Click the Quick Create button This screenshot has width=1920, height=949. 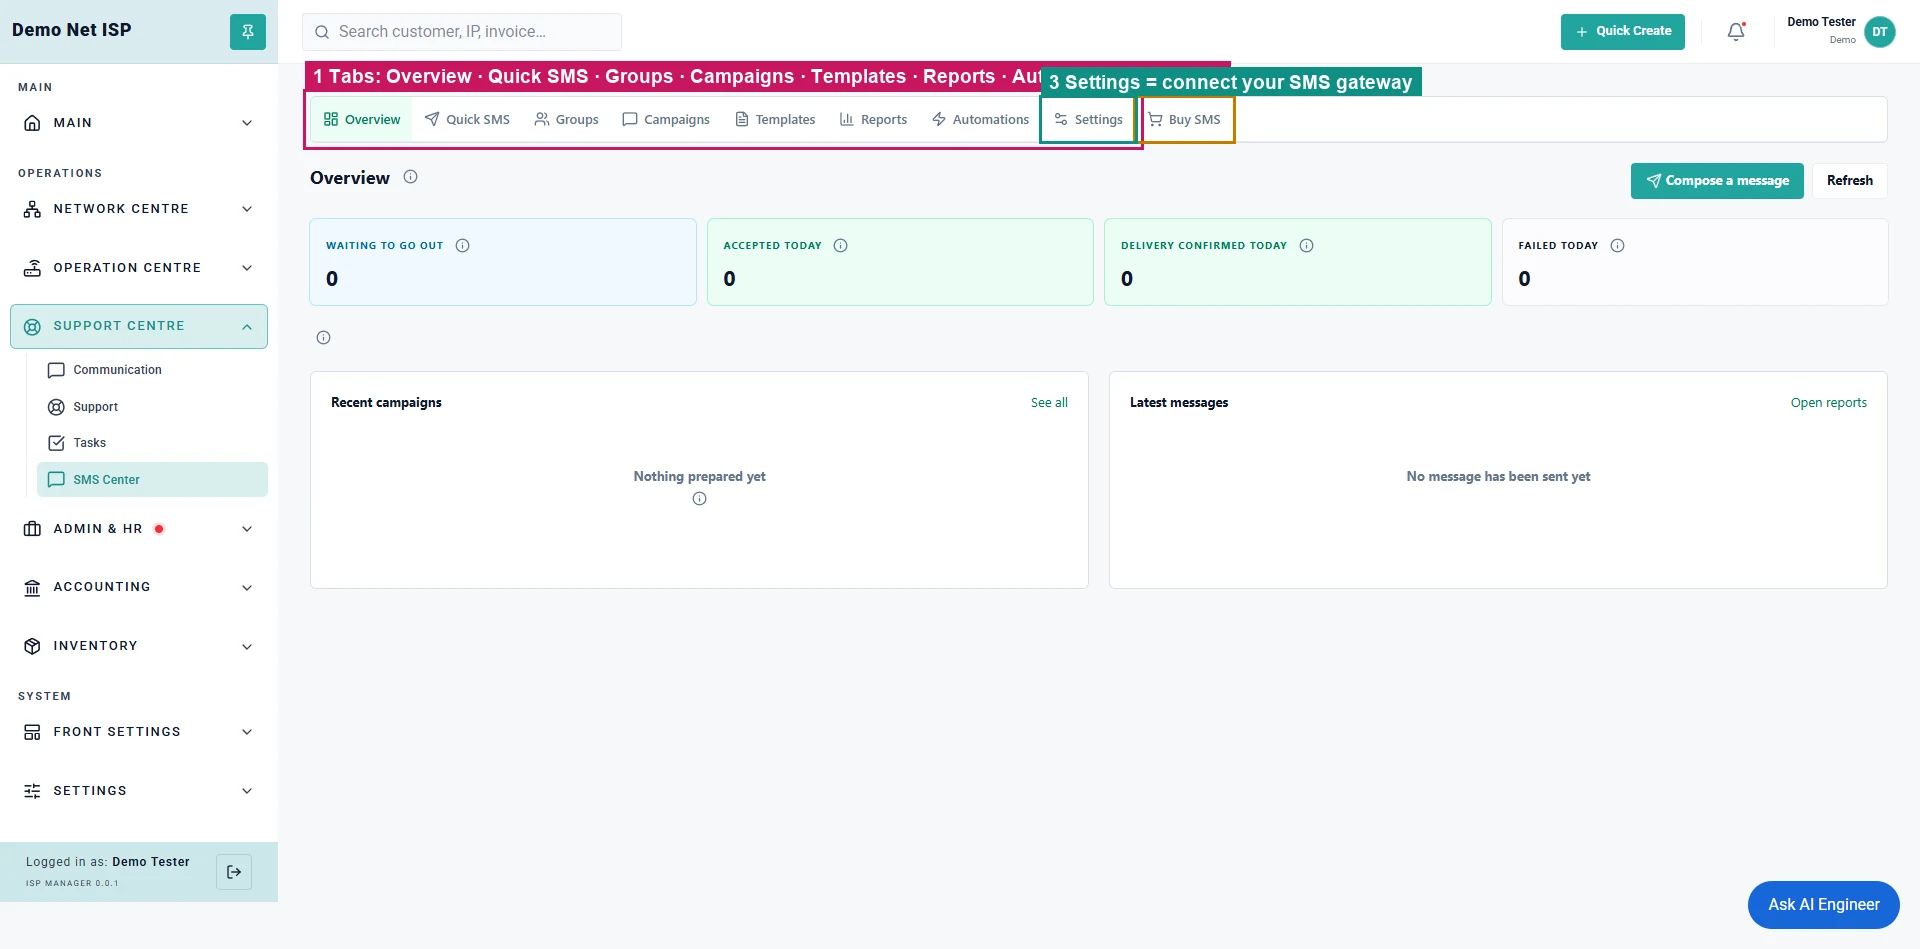pos(1623,32)
